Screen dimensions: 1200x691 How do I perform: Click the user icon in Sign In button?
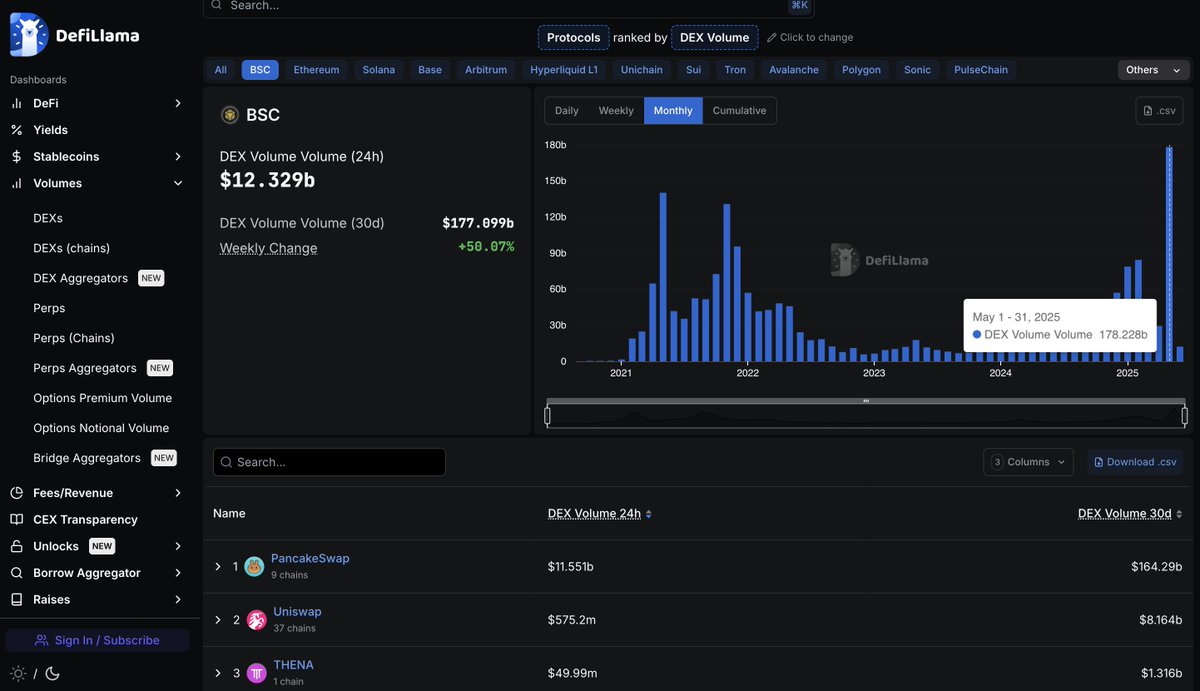click(x=41, y=640)
